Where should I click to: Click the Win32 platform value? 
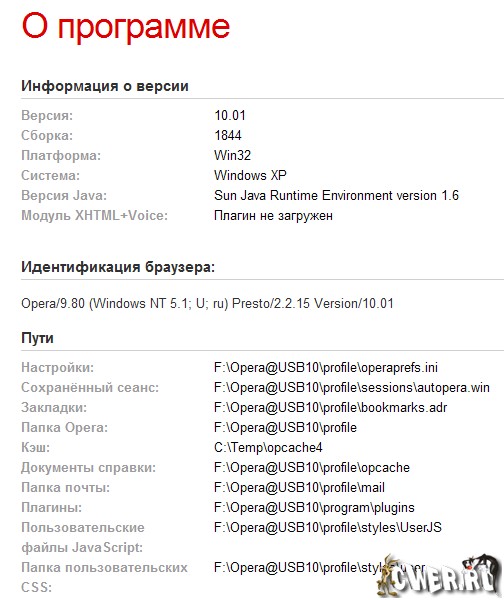pos(232,155)
